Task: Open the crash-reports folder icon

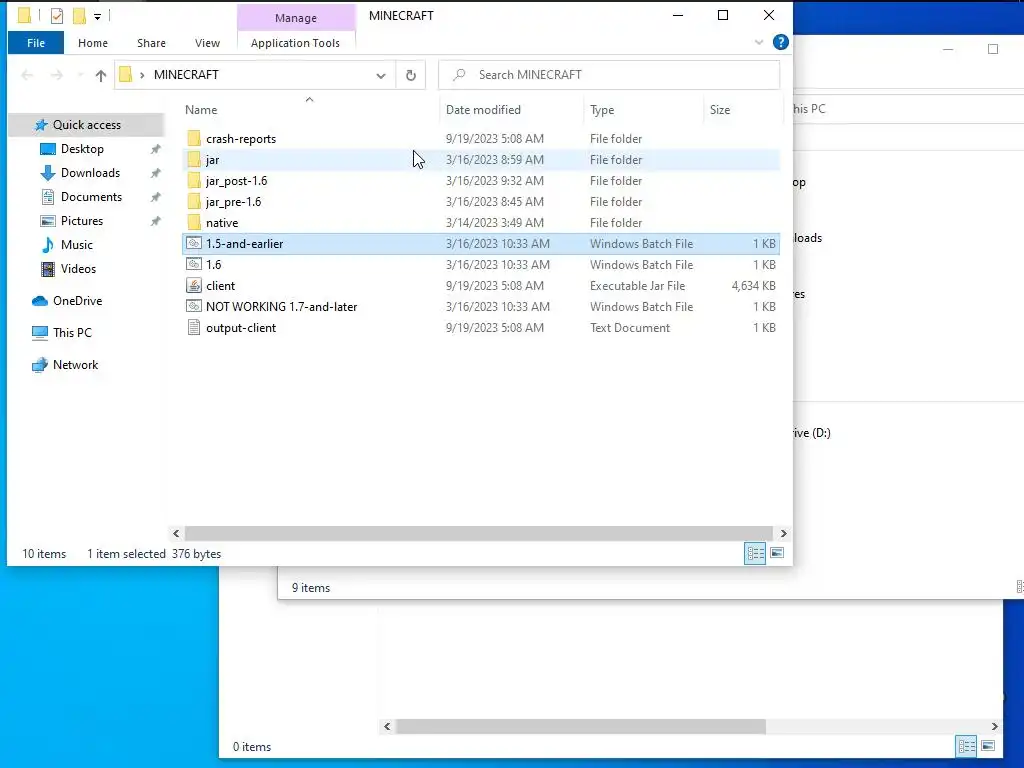Action: (194, 138)
